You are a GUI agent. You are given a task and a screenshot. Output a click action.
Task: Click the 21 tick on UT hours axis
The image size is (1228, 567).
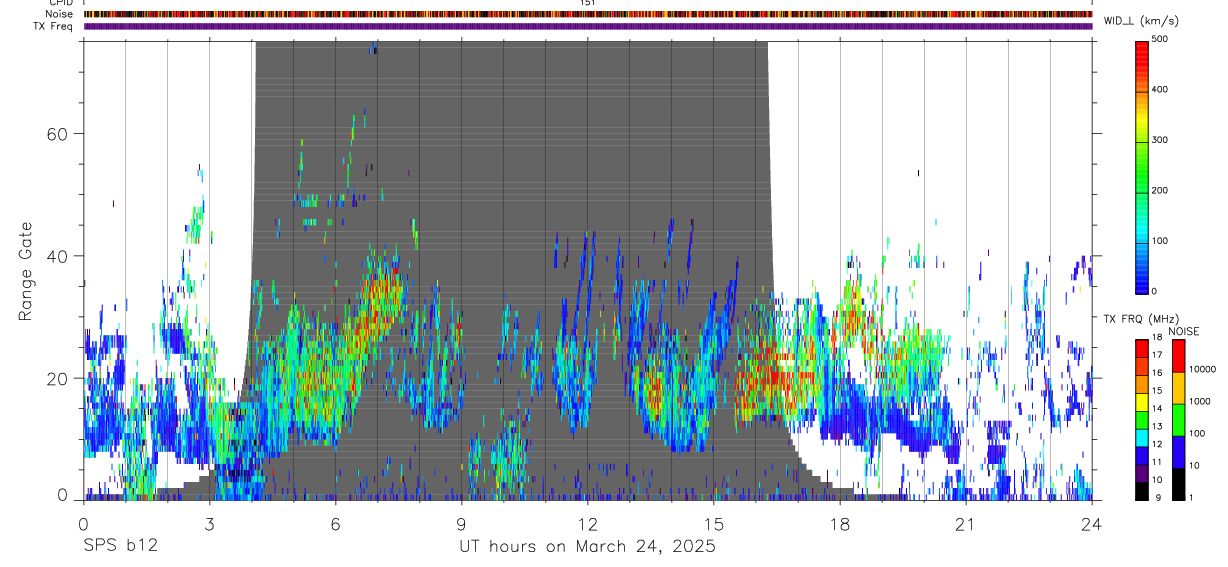pyautogui.click(x=966, y=523)
